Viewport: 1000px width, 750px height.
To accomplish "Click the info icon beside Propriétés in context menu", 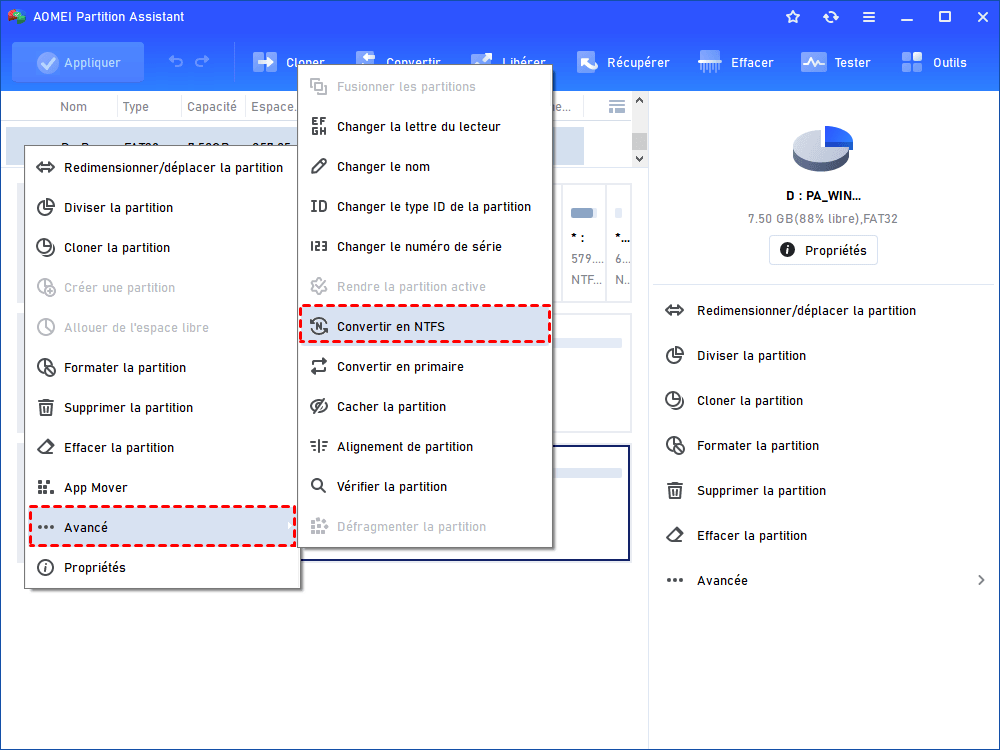I will pyautogui.click(x=45, y=568).
